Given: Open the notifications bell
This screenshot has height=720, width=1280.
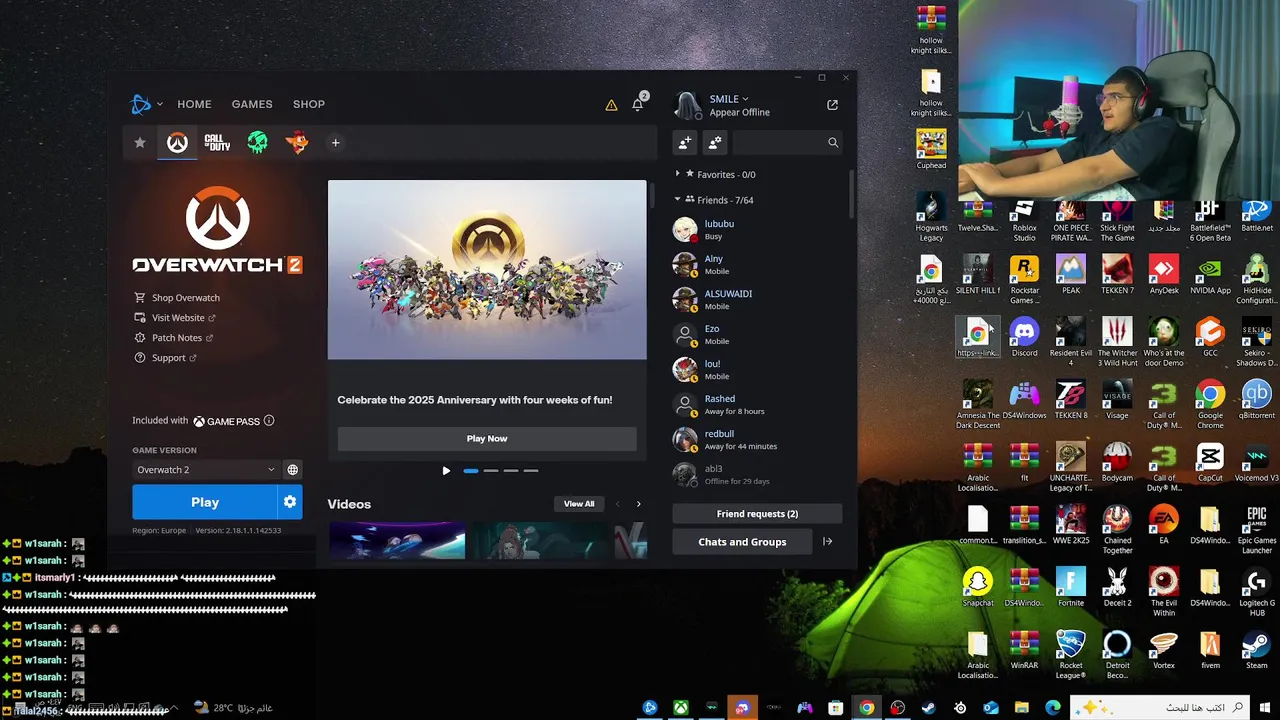Looking at the screenshot, I should (638, 105).
